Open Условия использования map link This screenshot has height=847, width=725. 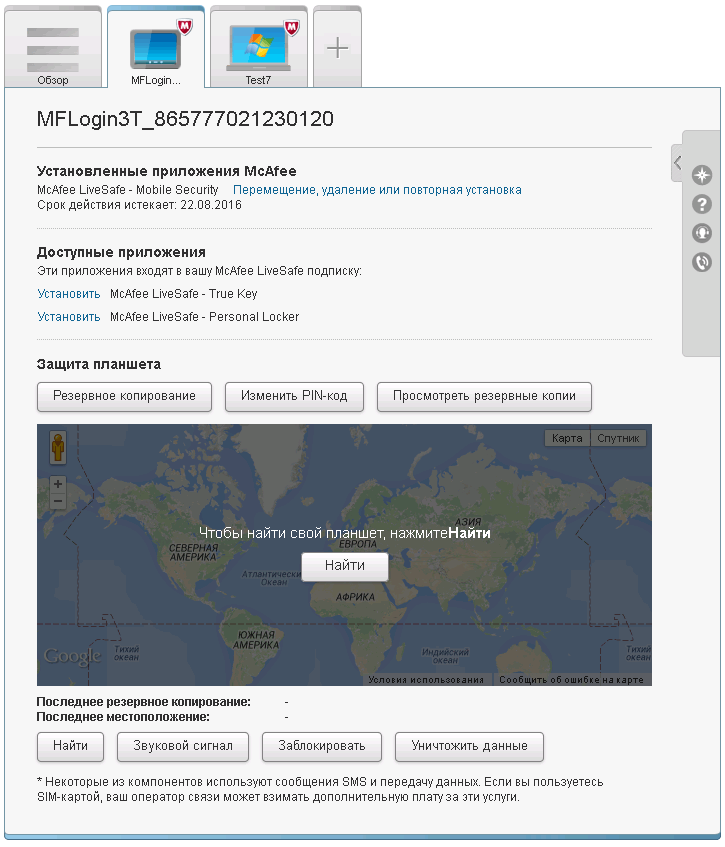click(x=426, y=680)
